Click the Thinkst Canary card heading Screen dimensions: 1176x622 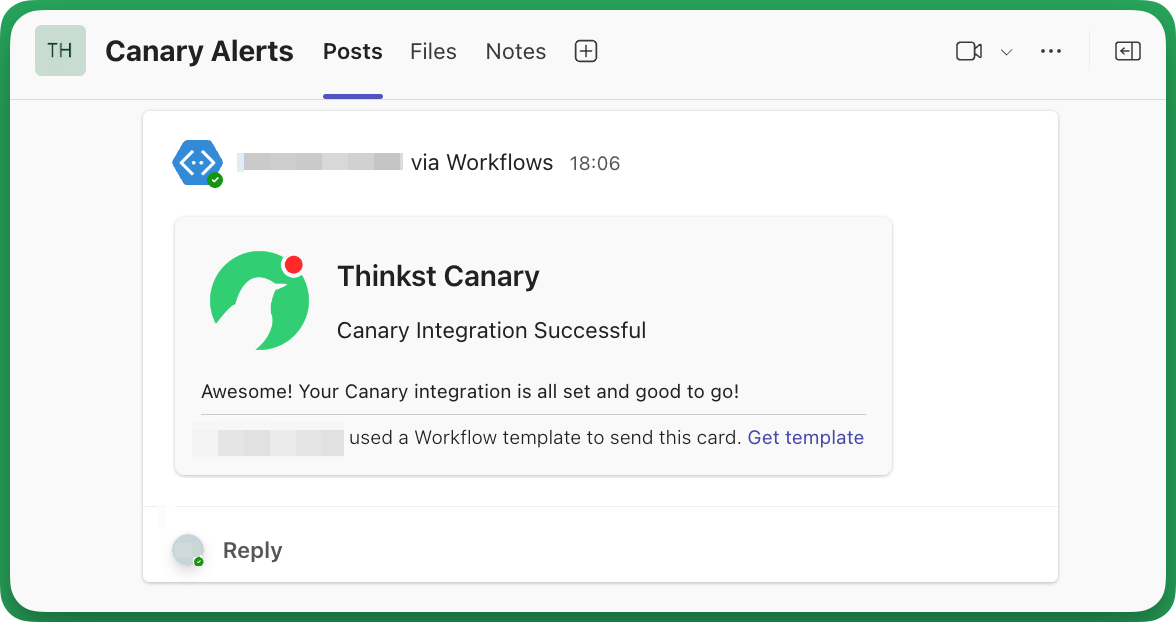(x=438, y=276)
